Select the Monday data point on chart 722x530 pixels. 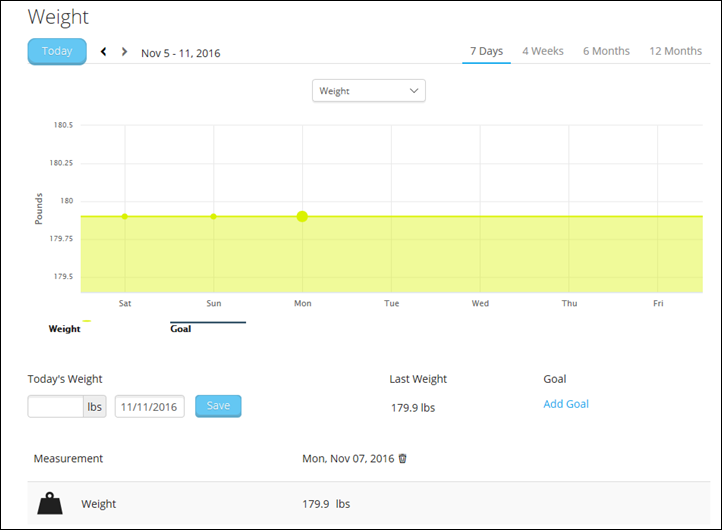pyautogui.click(x=302, y=216)
